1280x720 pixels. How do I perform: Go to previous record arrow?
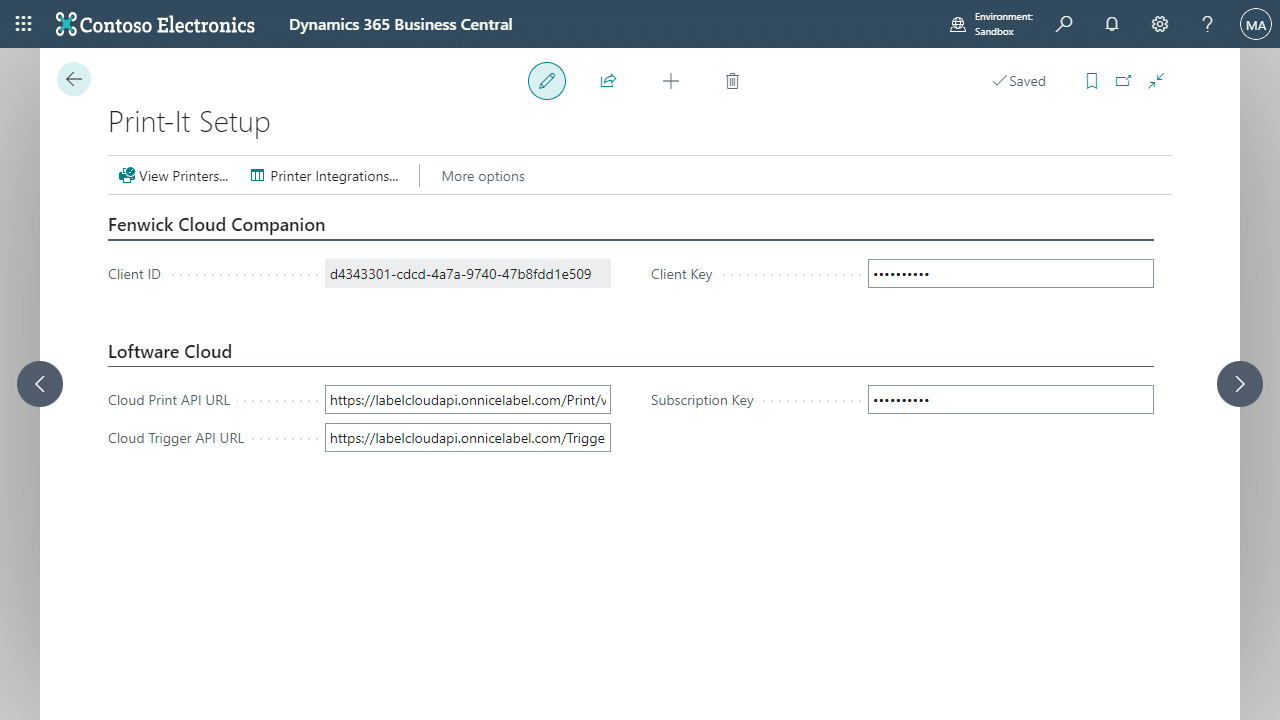pyautogui.click(x=40, y=384)
